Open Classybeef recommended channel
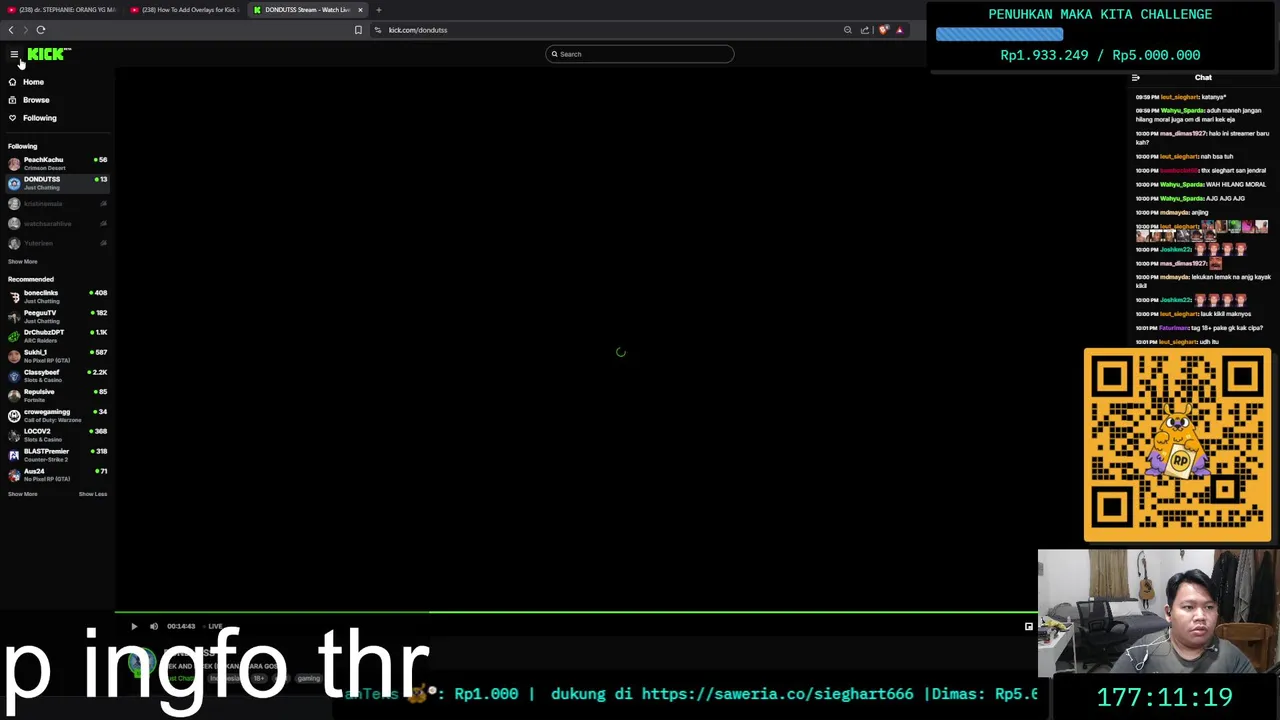The width and height of the screenshot is (1280, 720). tap(58, 375)
